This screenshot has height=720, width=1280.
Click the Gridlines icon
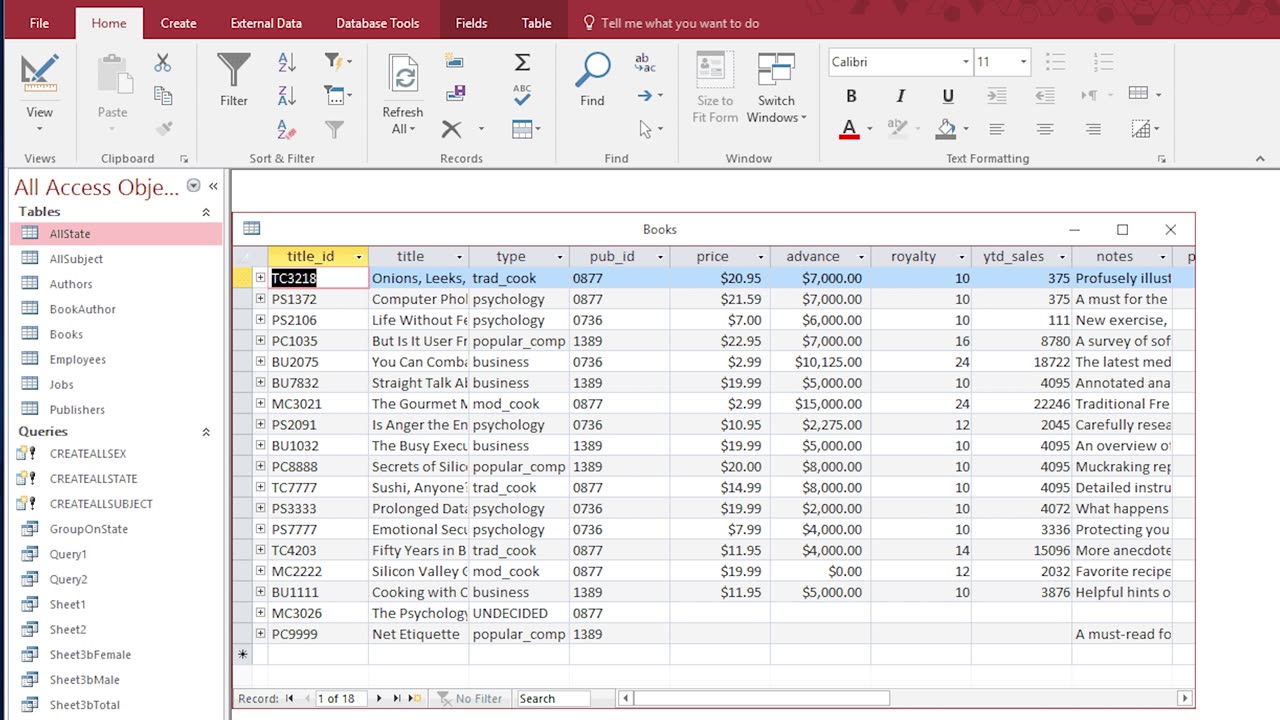tap(1138, 94)
